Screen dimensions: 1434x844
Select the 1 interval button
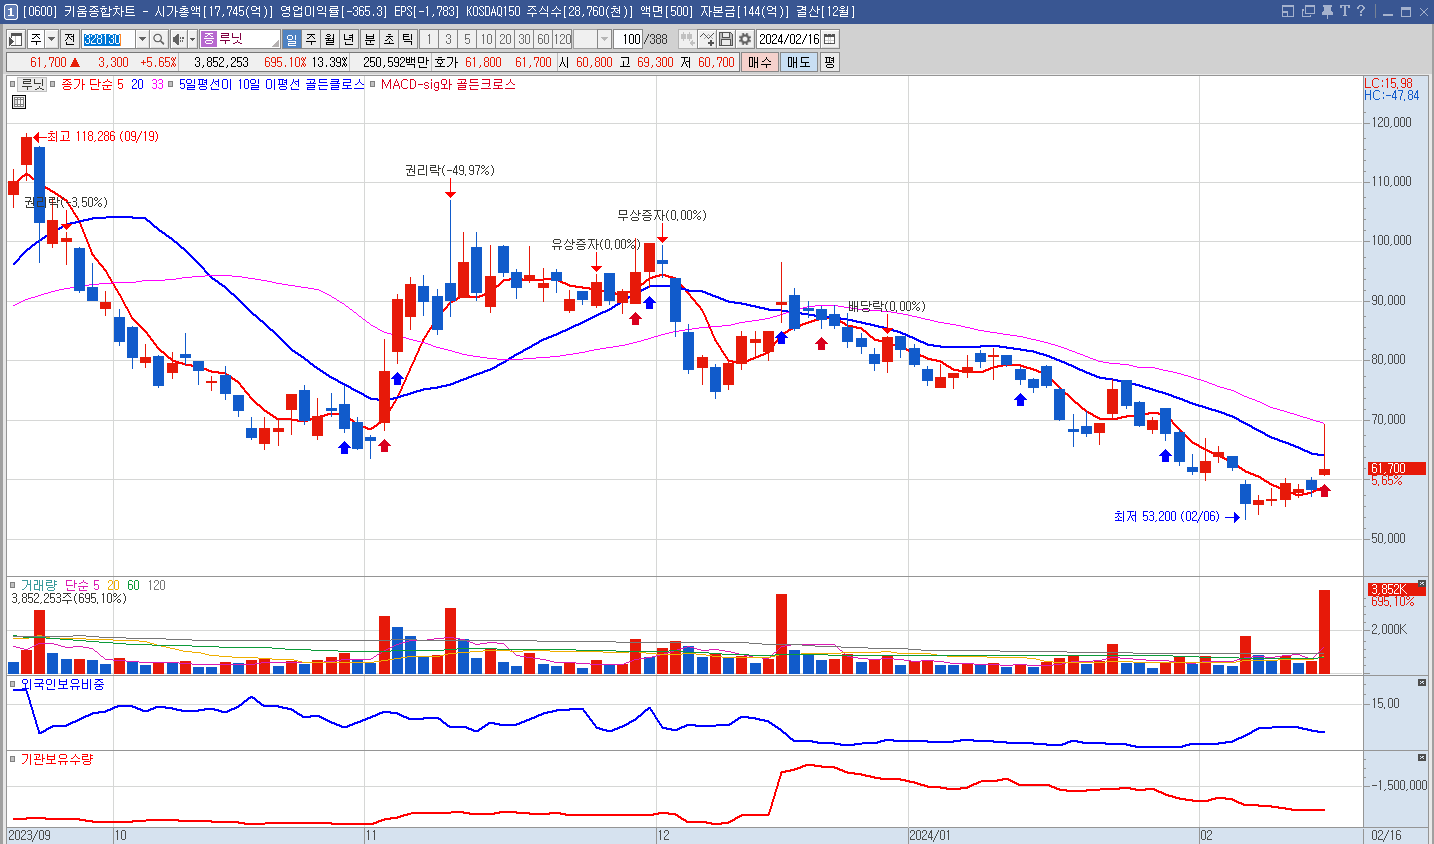pyautogui.click(x=429, y=39)
